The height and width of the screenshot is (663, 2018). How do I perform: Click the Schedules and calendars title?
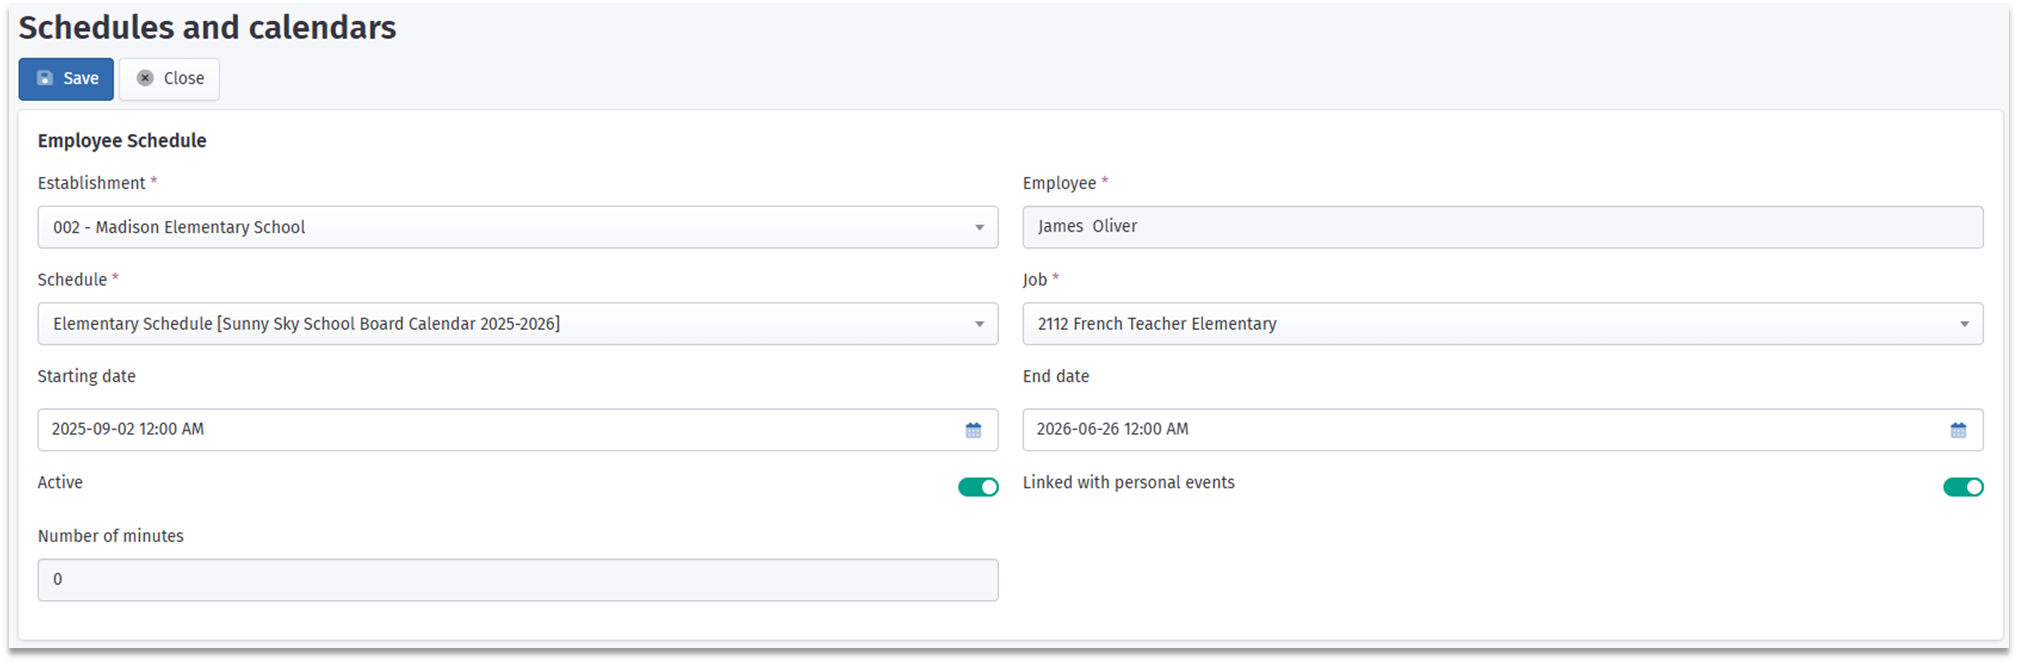tap(207, 28)
